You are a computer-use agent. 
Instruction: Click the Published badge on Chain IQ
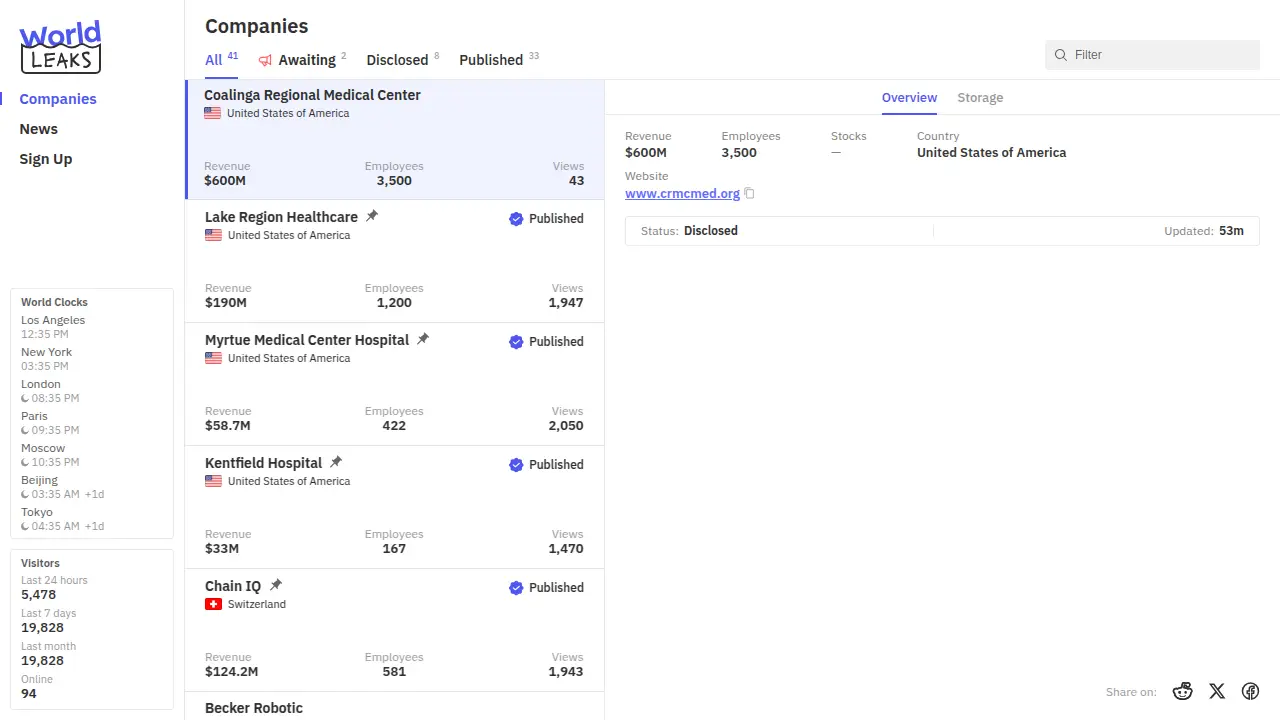546,588
